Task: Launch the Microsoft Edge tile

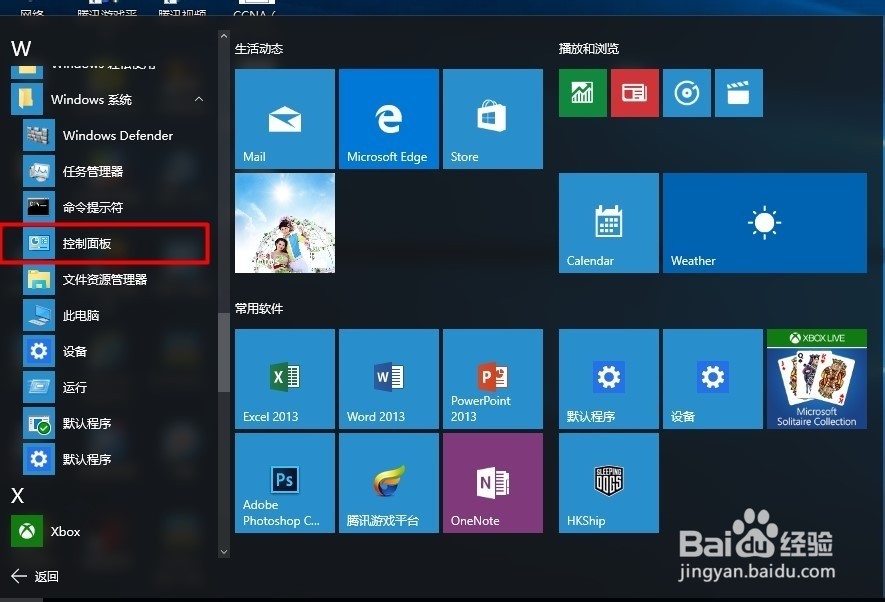Action: point(389,118)
